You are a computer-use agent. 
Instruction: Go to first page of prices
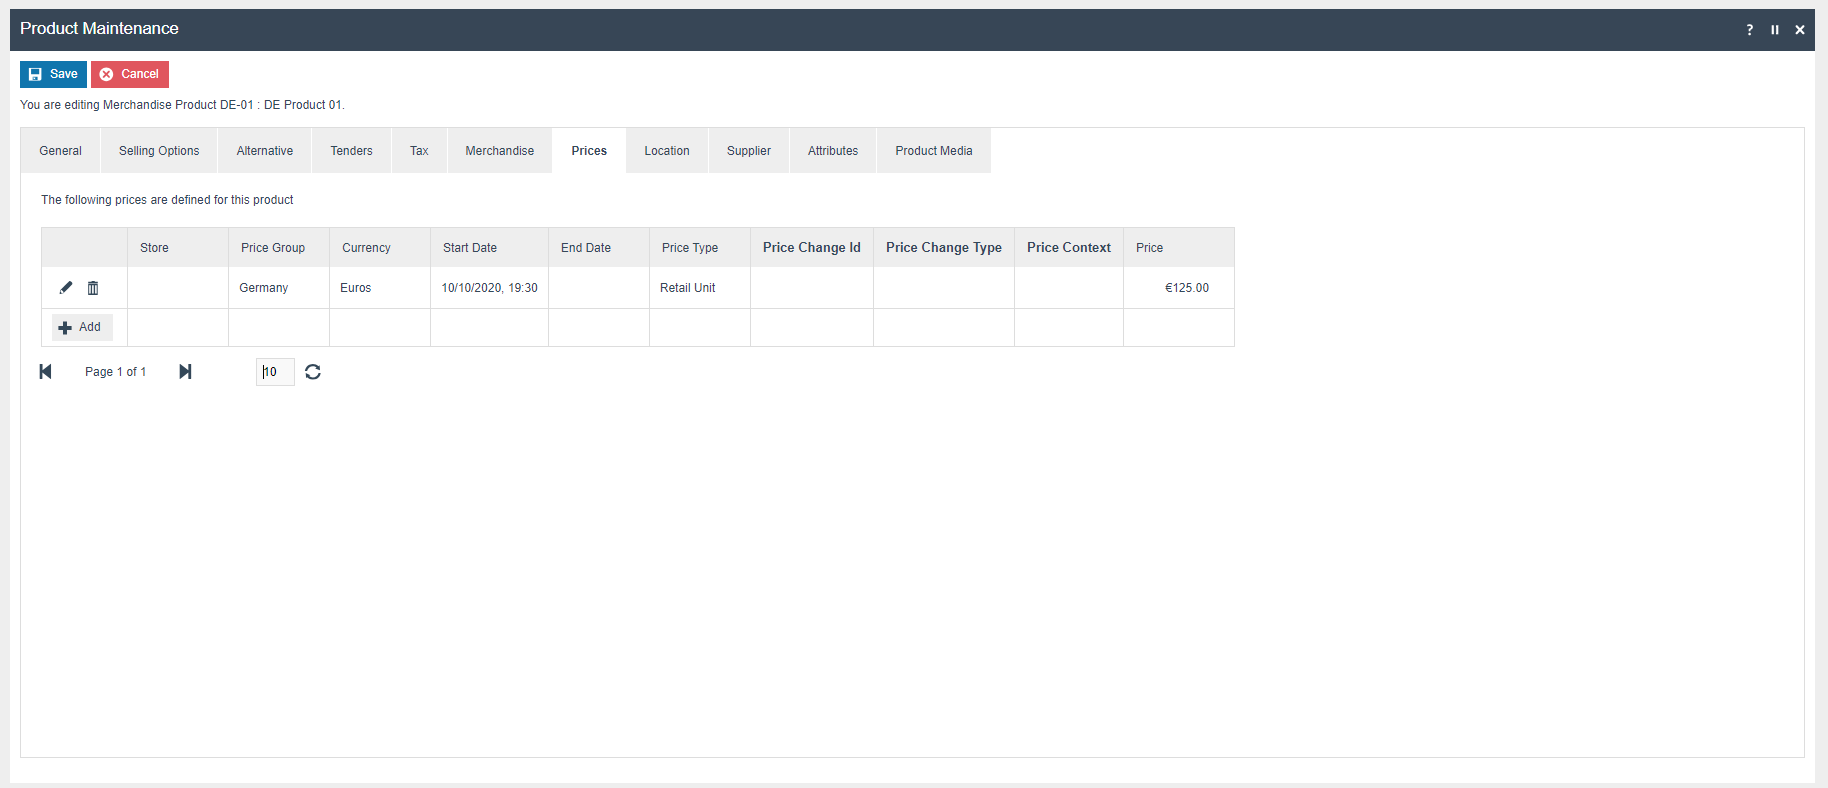point(45,372)
